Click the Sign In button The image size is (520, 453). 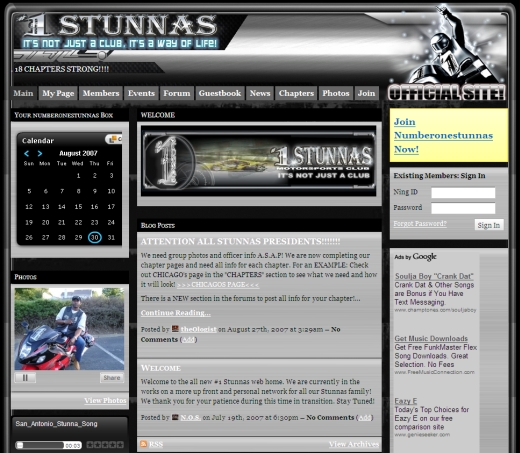[x=489, y=225]
